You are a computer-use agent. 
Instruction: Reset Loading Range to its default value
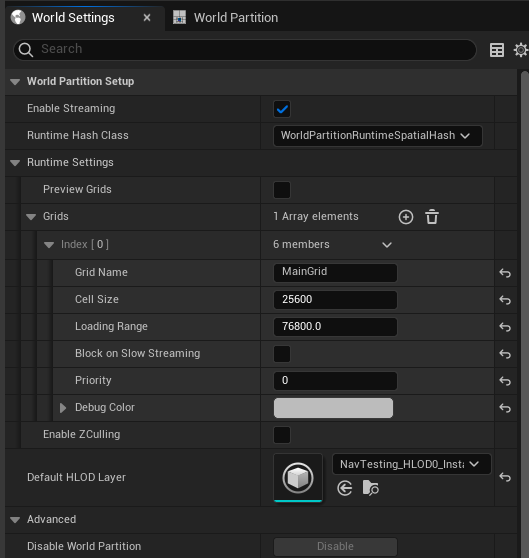[505, 327]
